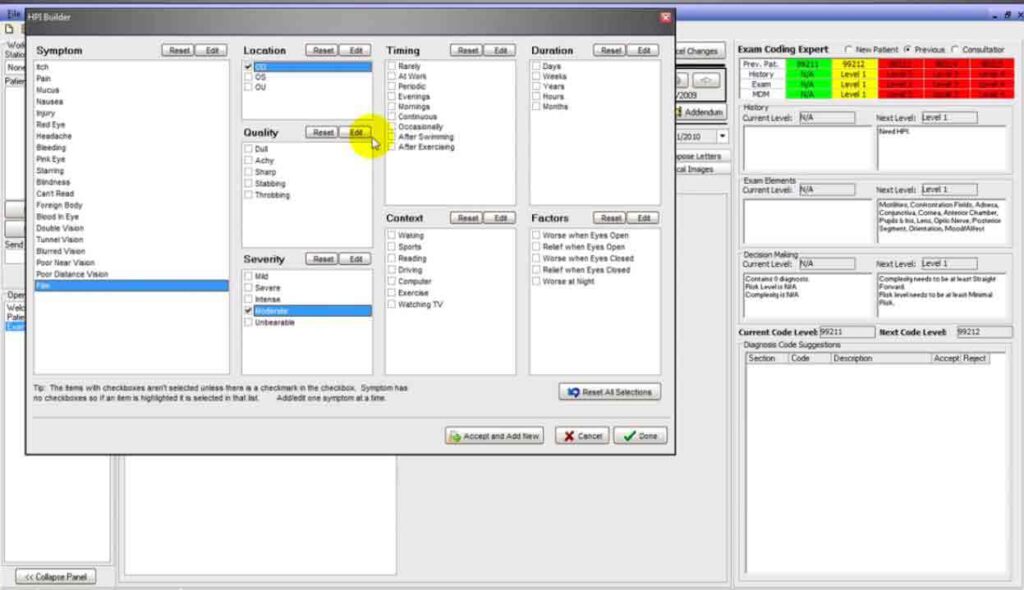Click the Reset All Selections button
This screenshot has width=1024, height=590.
coord(609,392)
